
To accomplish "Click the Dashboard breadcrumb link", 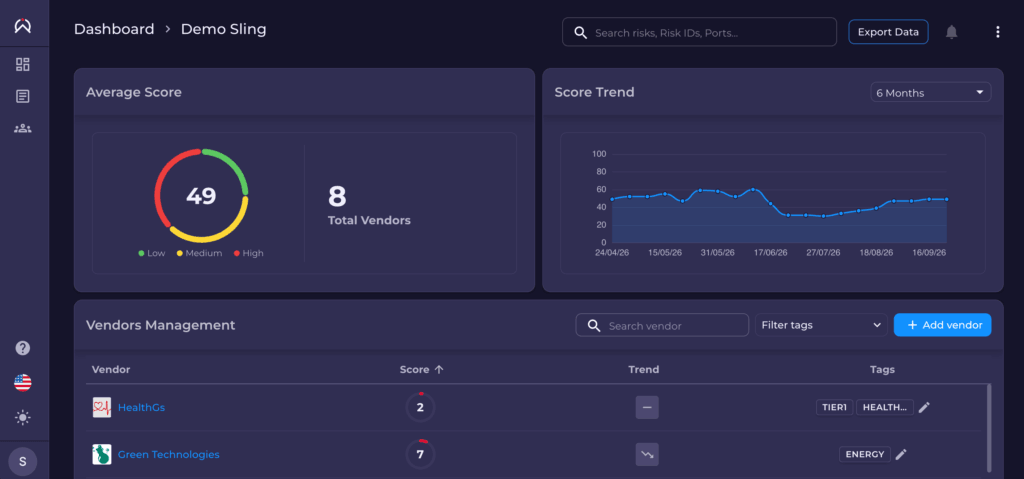I will pyautogui.click(x=114, y=29).
